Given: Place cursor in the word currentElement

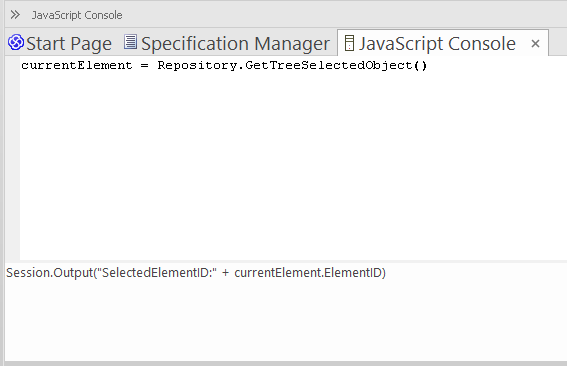Looking at the screenshot, I should [x=77, y=65].
